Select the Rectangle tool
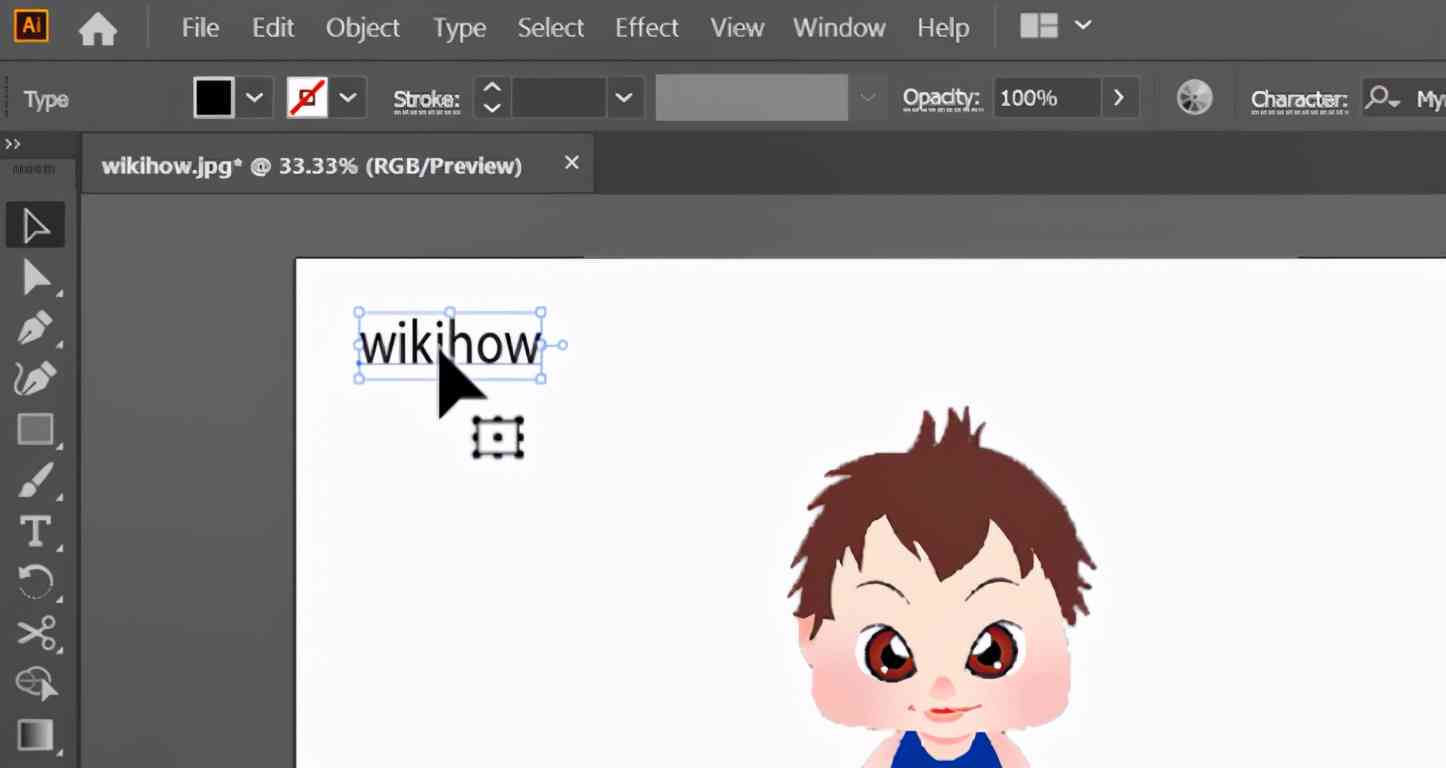 coord(36,430)
